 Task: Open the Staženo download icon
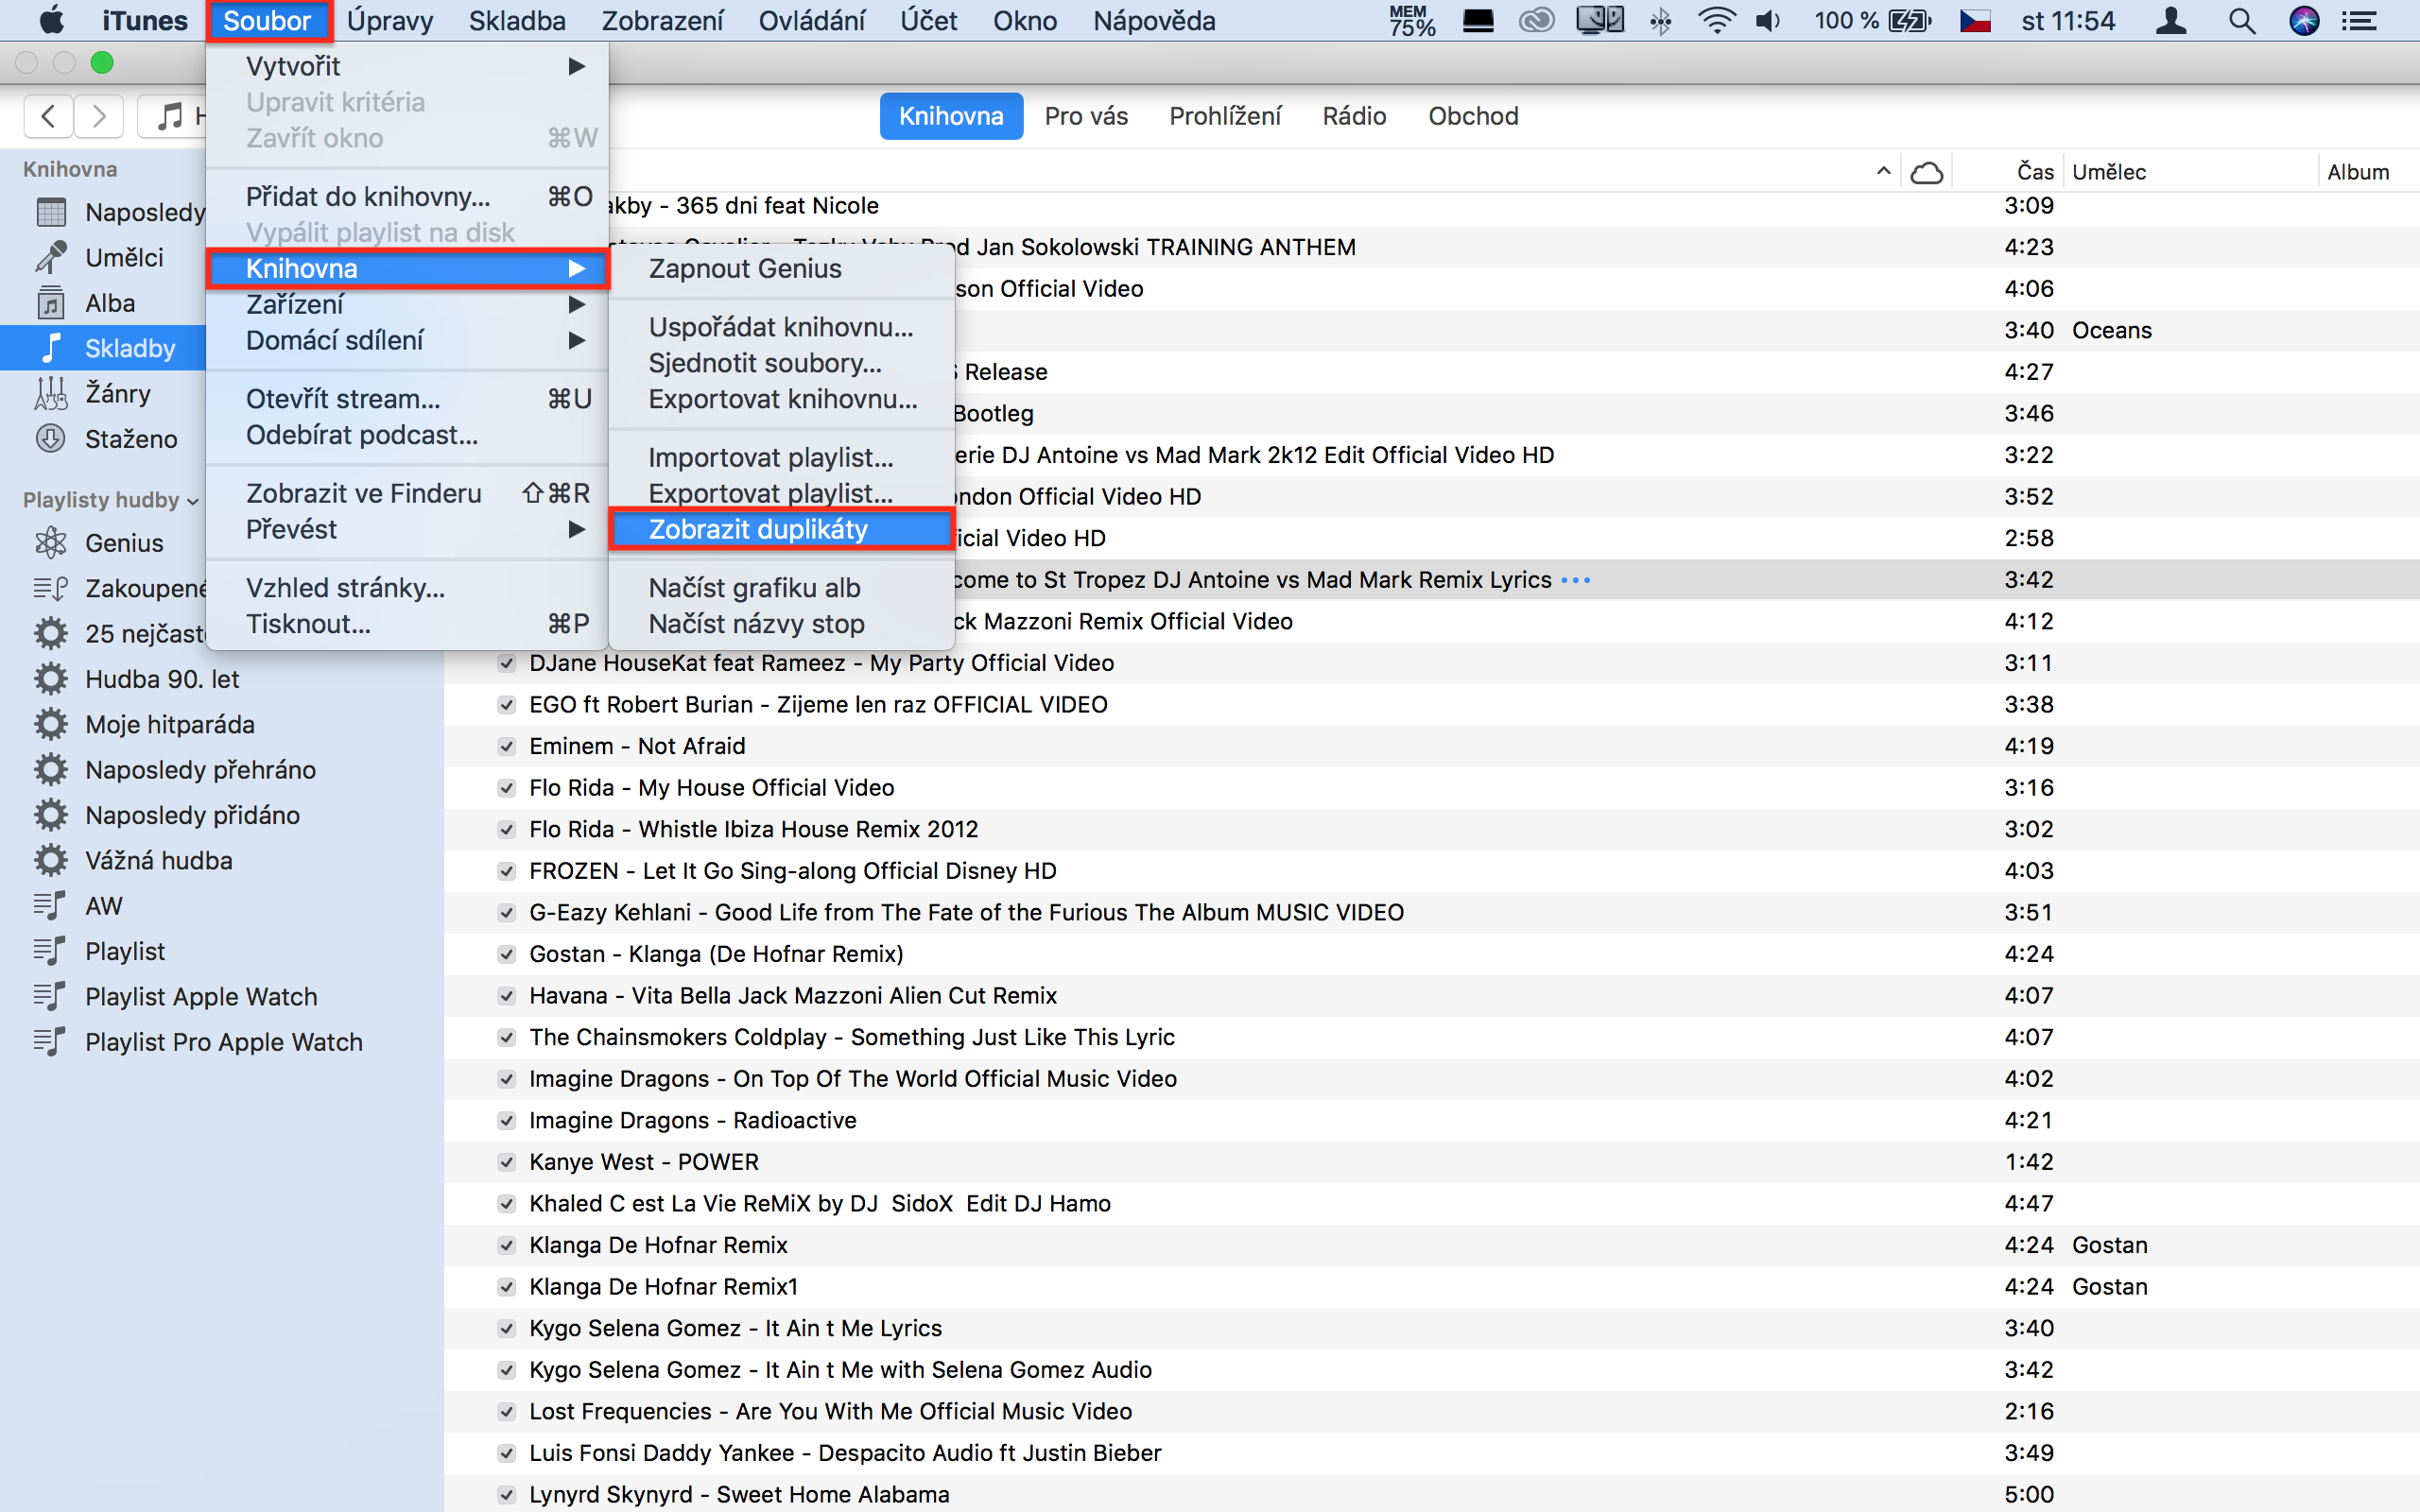pos(51,438)
